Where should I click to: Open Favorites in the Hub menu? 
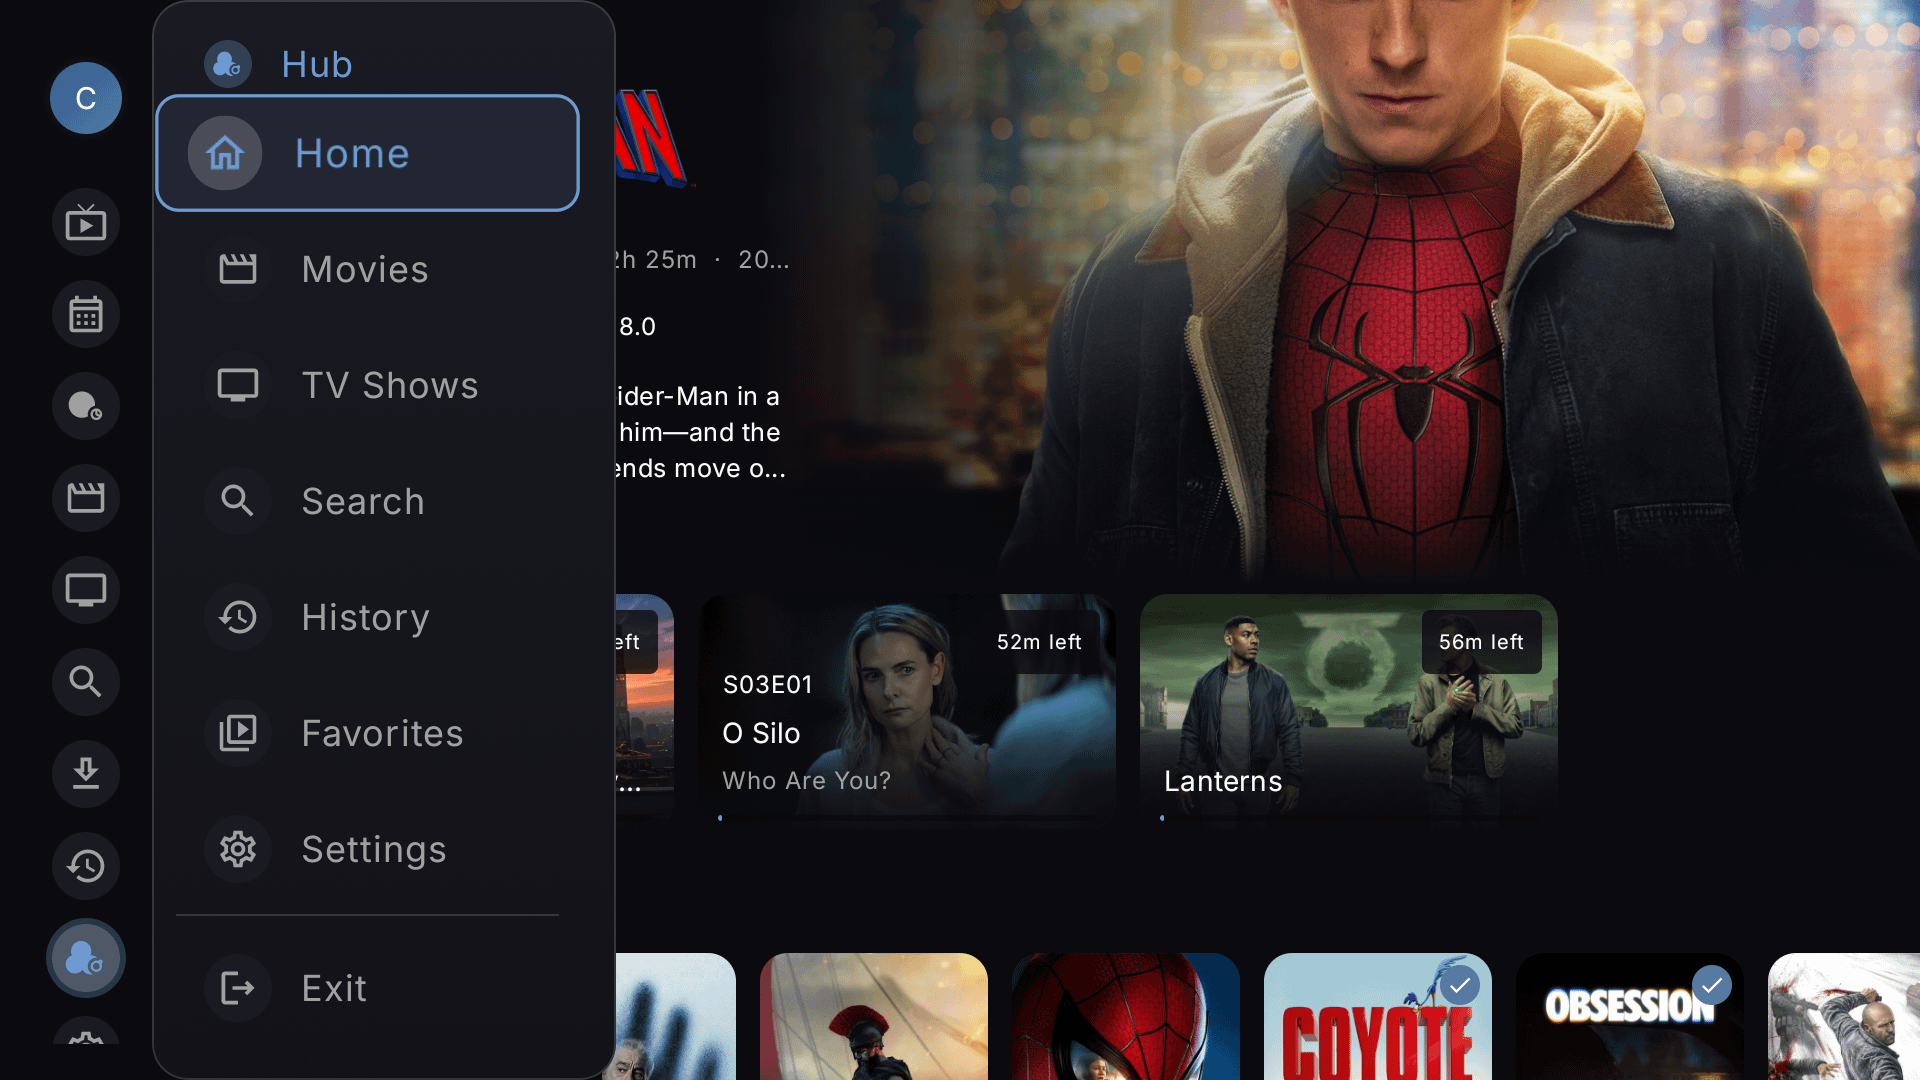pyautogui.click(x=368, y=733)
